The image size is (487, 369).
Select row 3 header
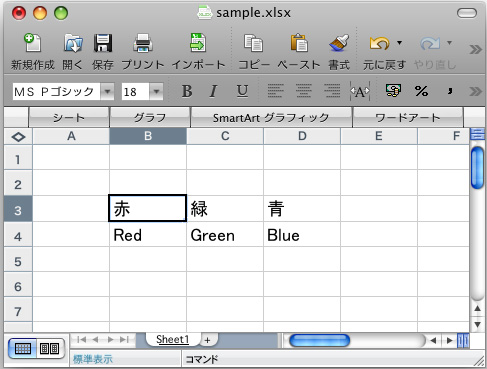18,210
